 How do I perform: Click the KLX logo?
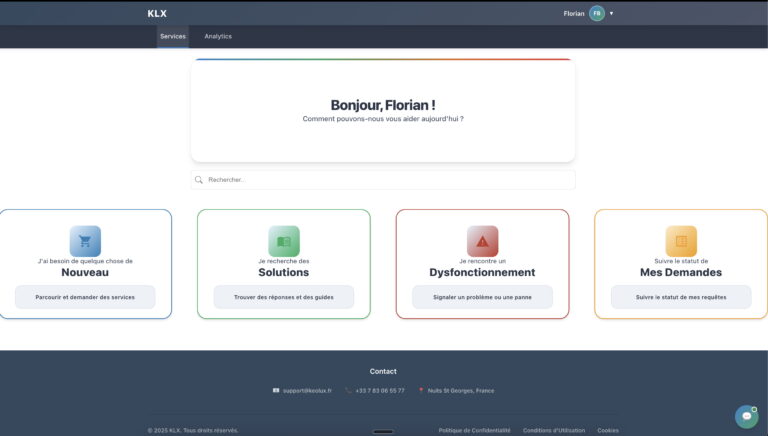pos(157,14)
